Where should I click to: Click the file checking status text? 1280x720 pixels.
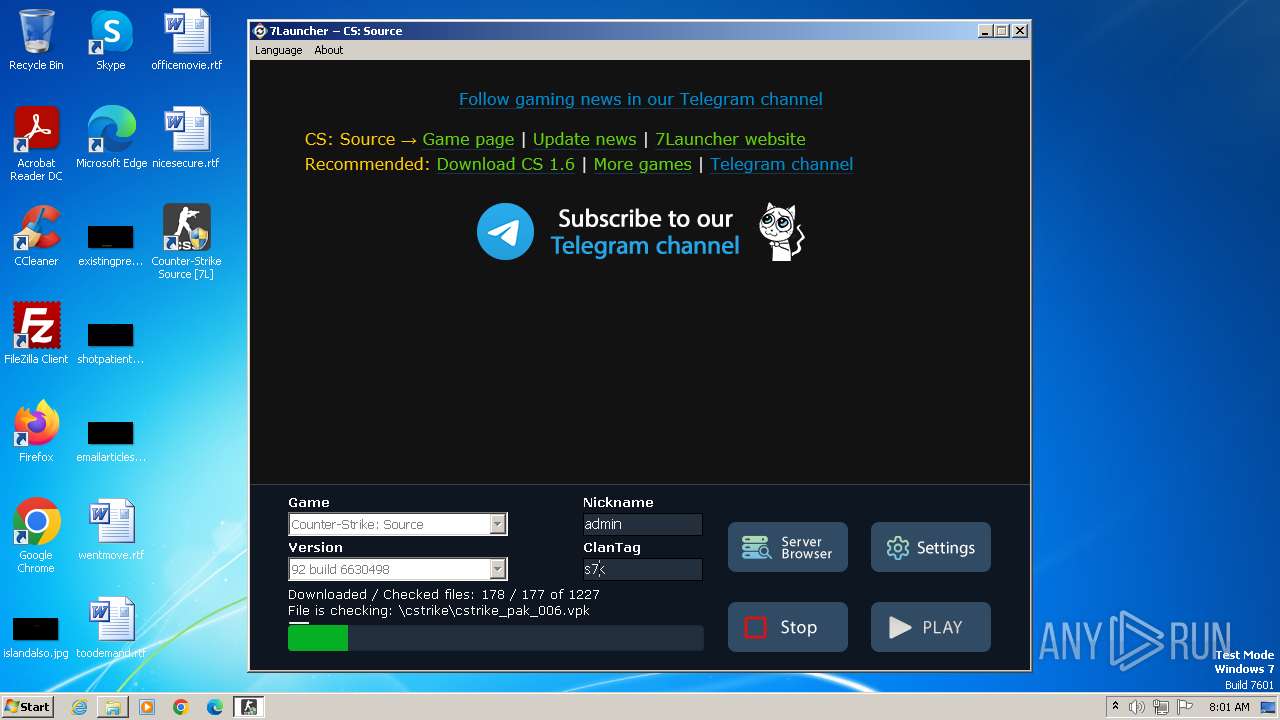[x=439, y=610]
